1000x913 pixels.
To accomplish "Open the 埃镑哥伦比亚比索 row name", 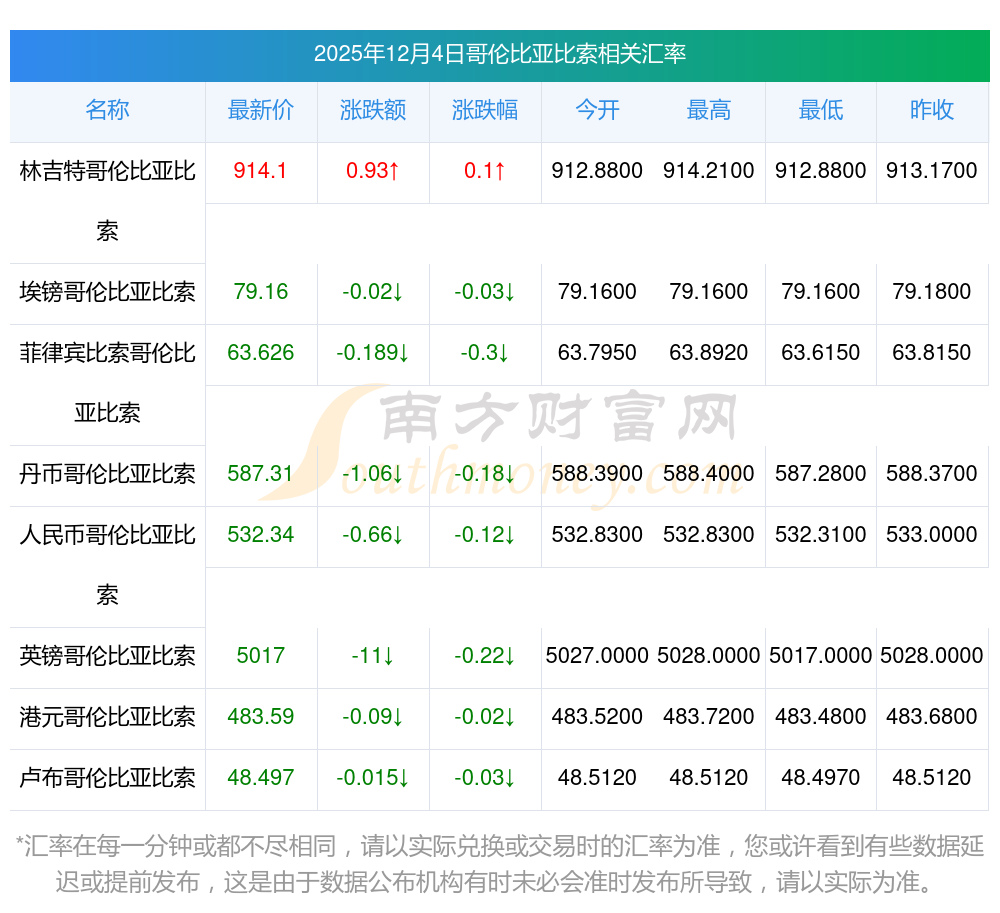I will (107, 292).
